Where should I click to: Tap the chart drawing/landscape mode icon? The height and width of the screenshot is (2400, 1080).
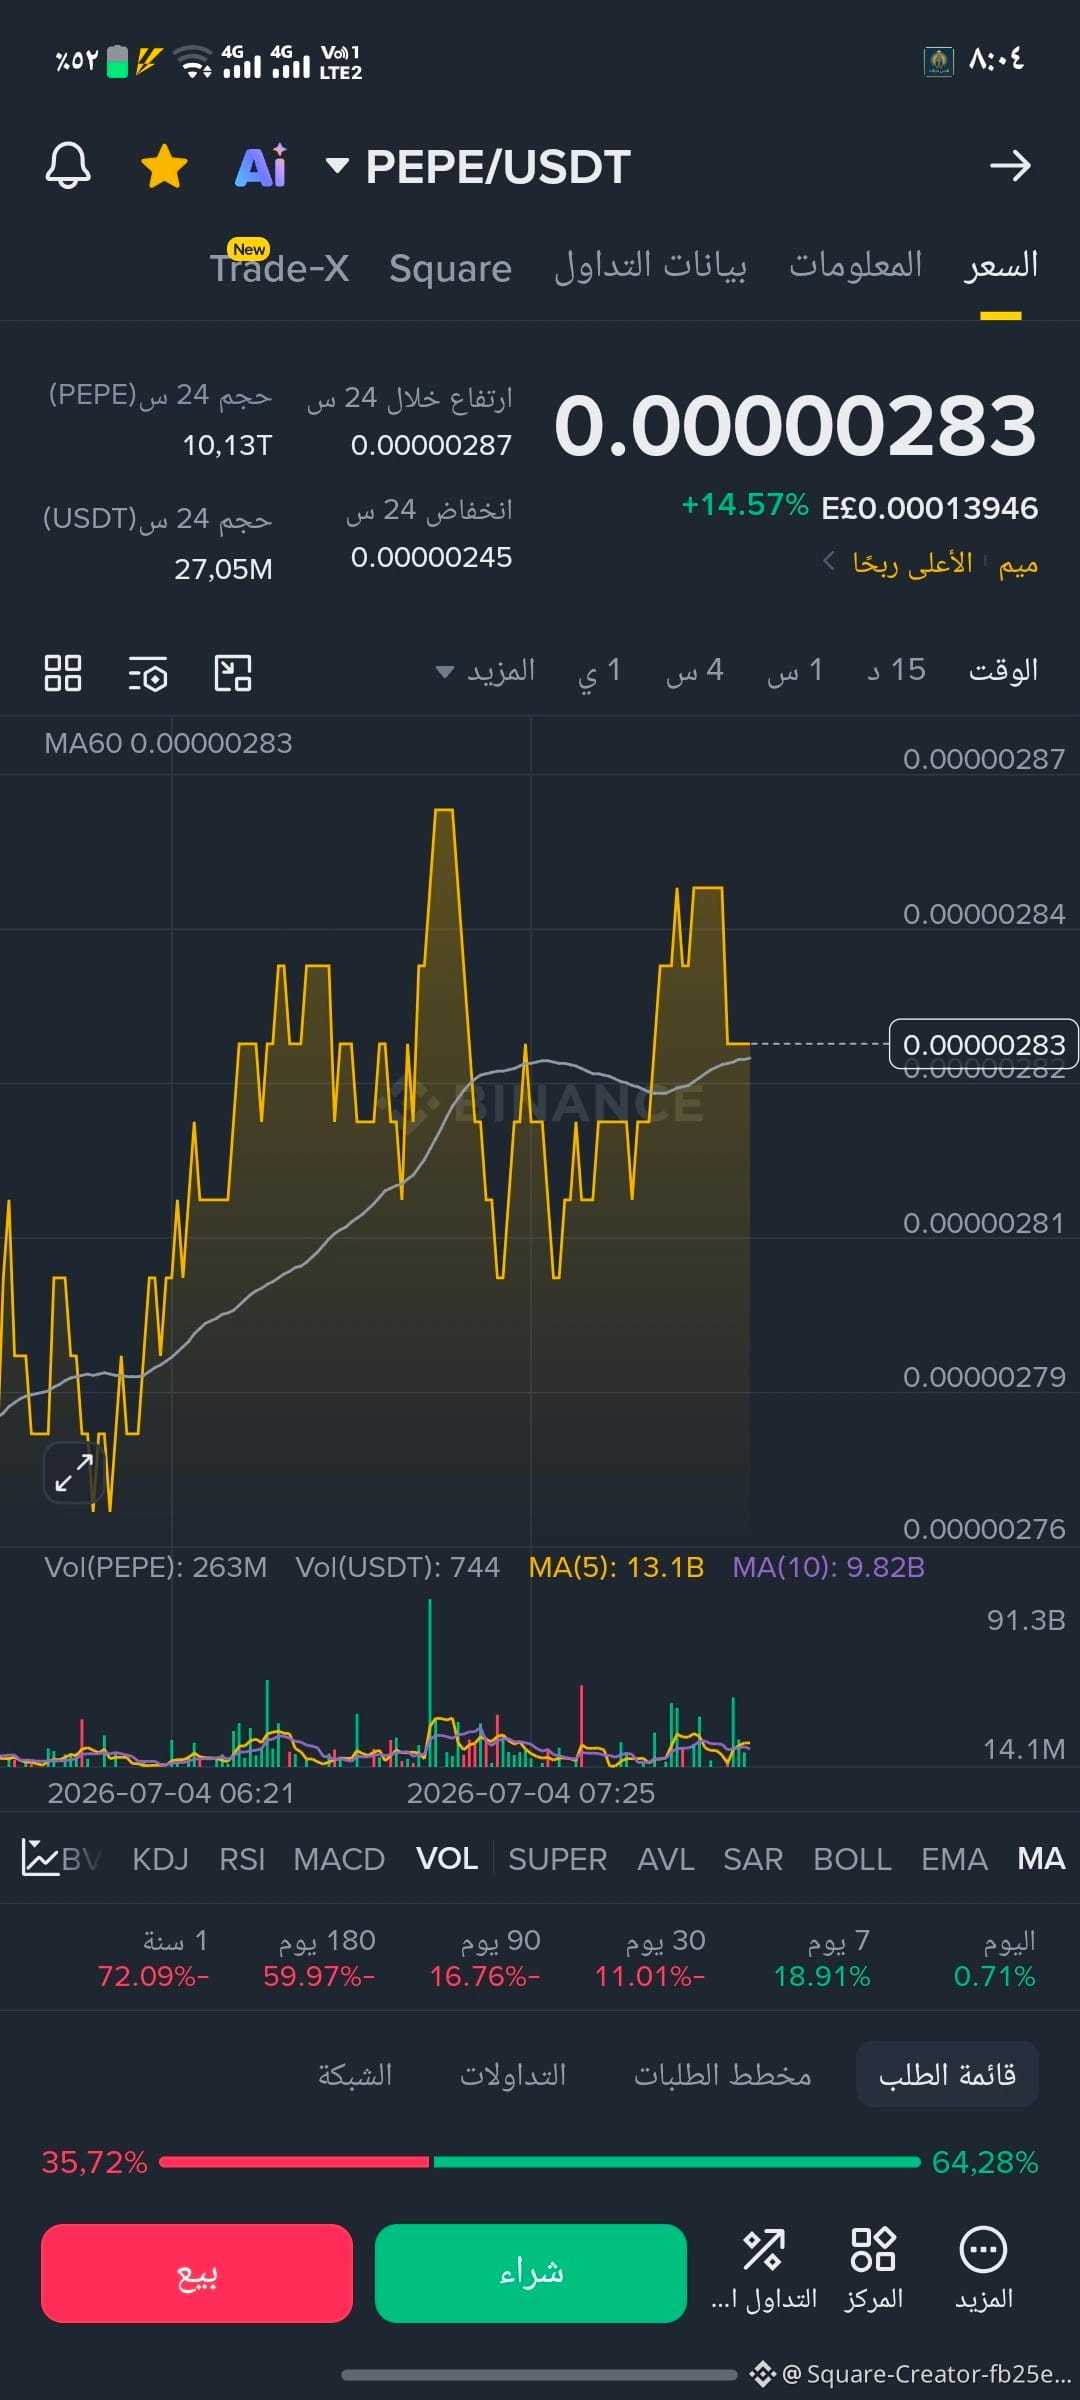click(x=233, y=673)
